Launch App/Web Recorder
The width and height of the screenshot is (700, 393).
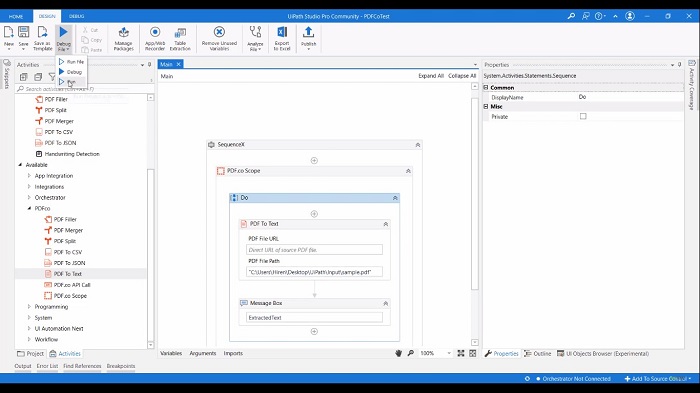point(155,38)
